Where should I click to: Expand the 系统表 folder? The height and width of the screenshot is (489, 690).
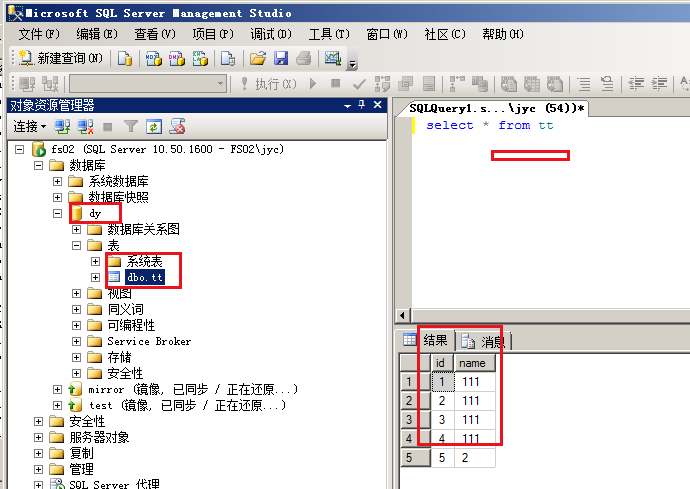95,261
